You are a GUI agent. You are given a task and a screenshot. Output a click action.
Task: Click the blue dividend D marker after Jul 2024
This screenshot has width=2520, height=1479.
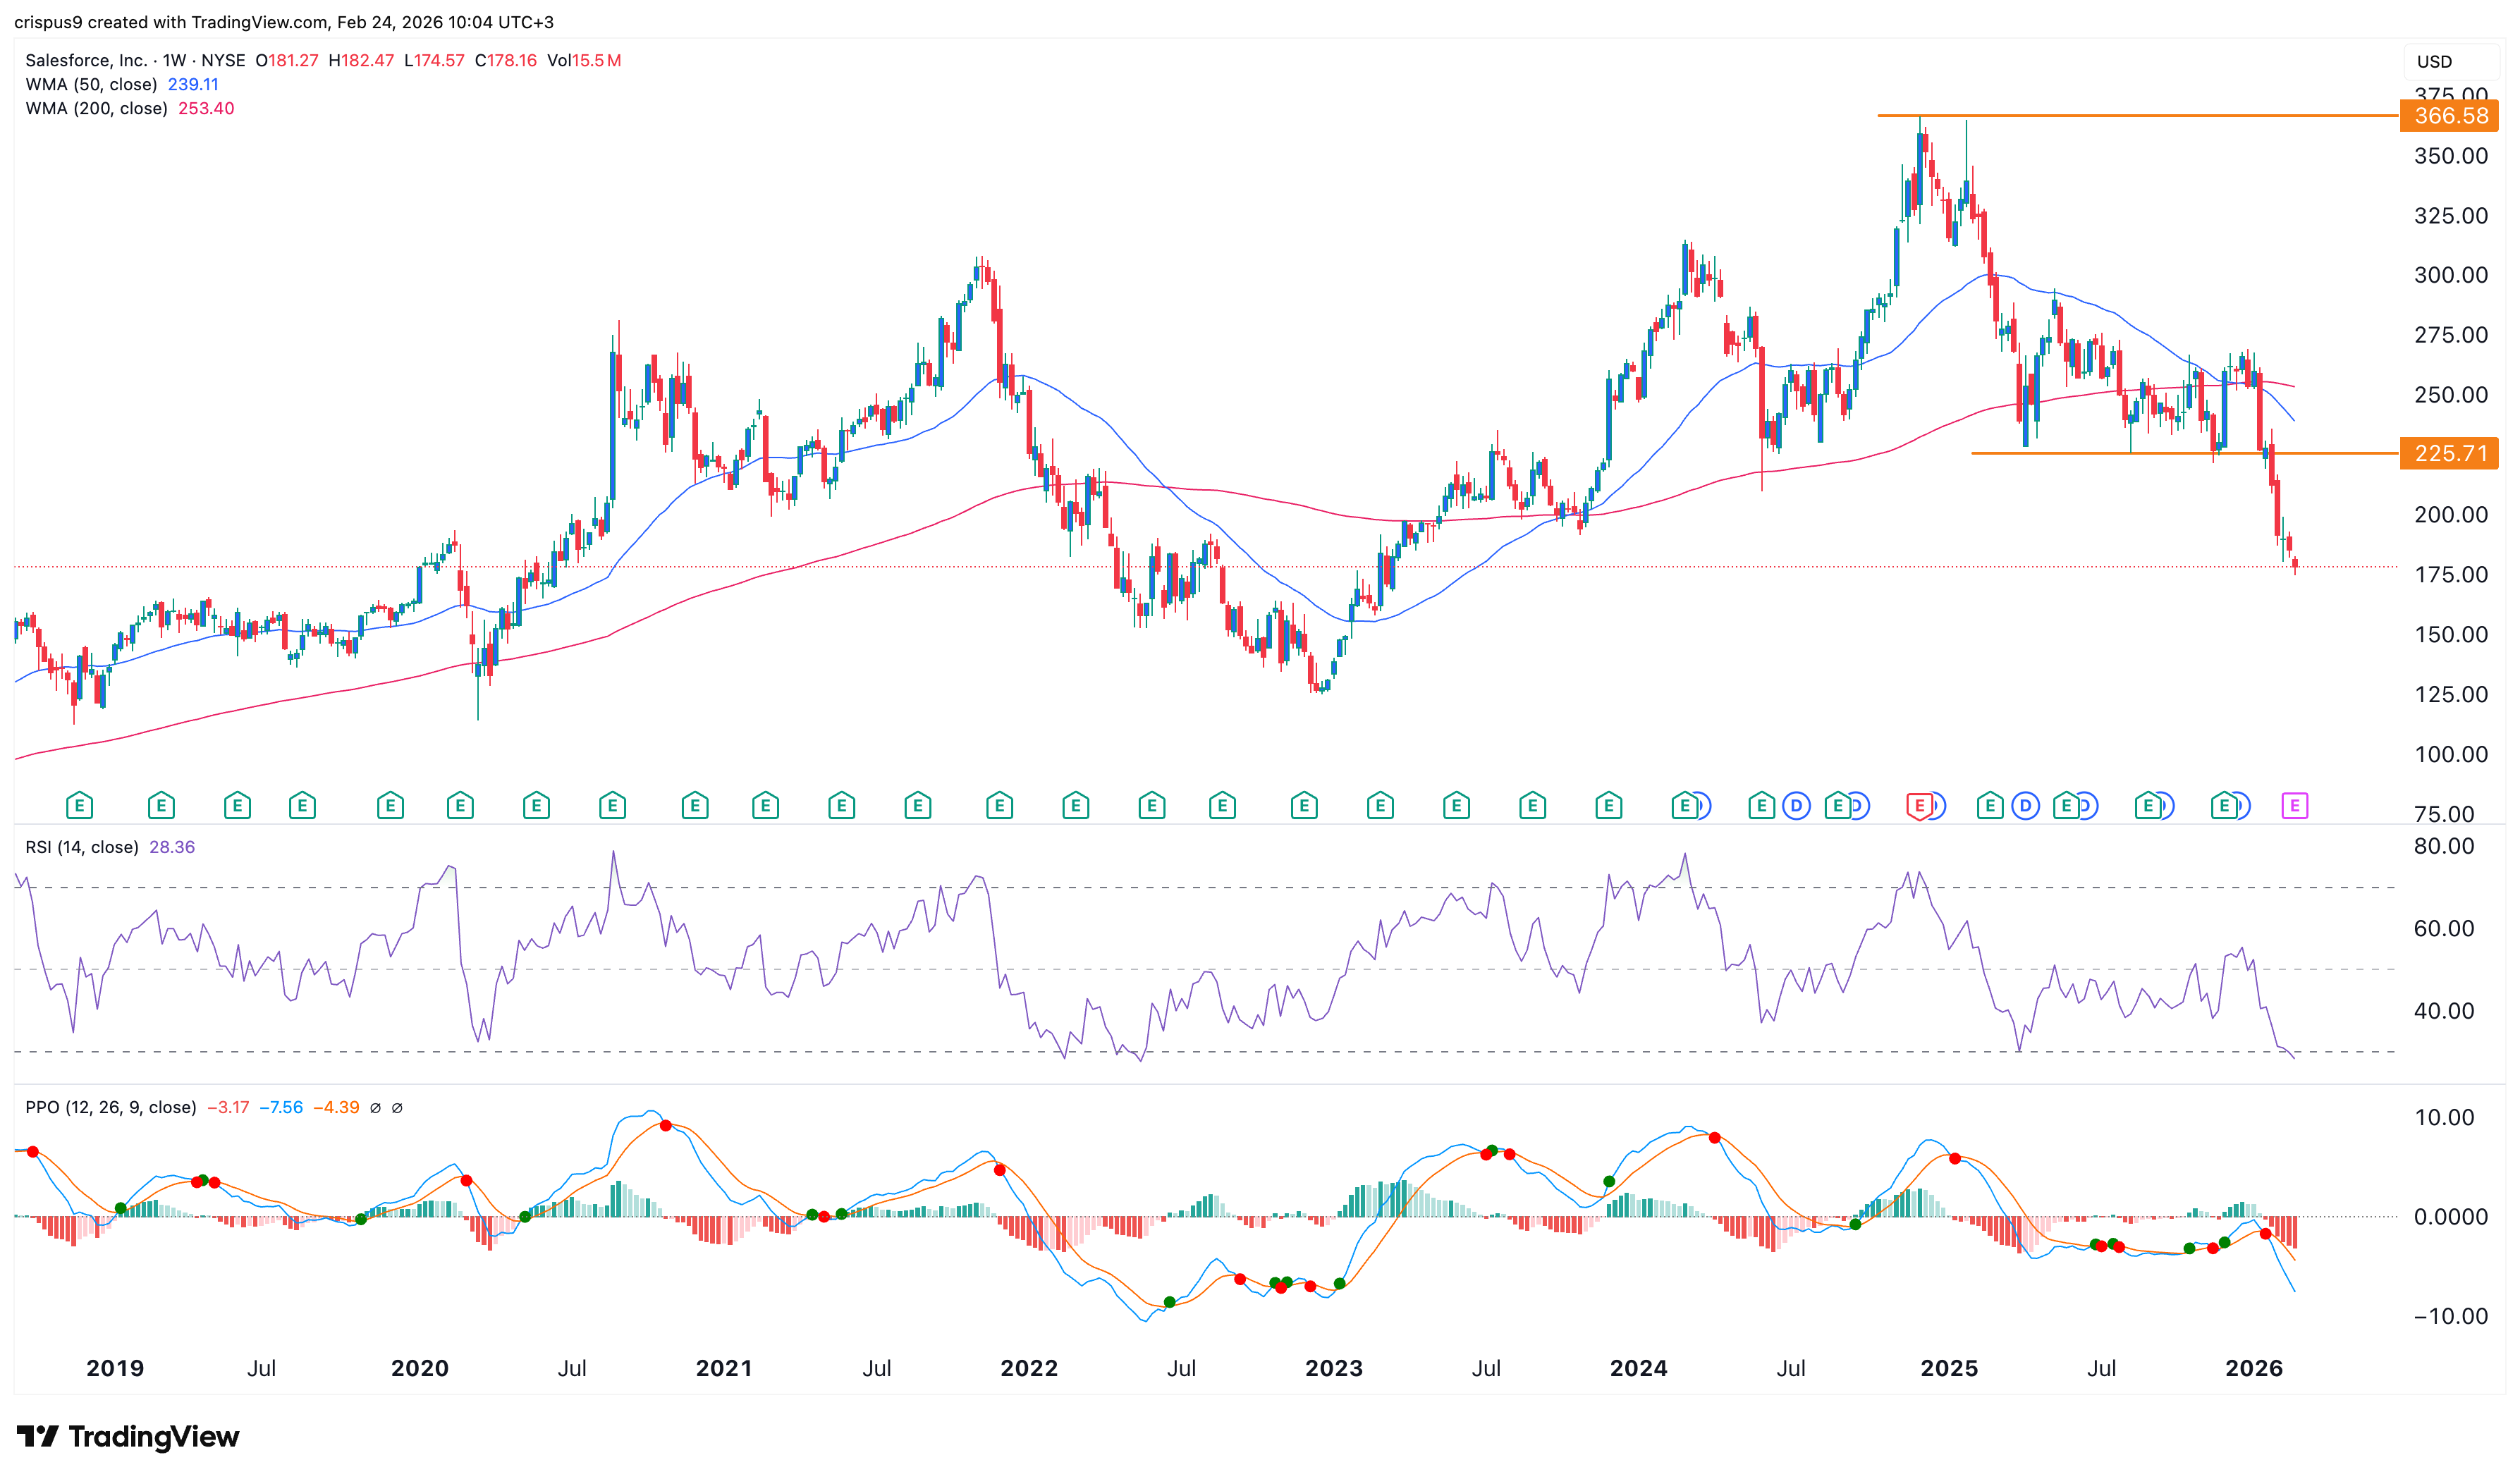click(x=1796, y=806)
